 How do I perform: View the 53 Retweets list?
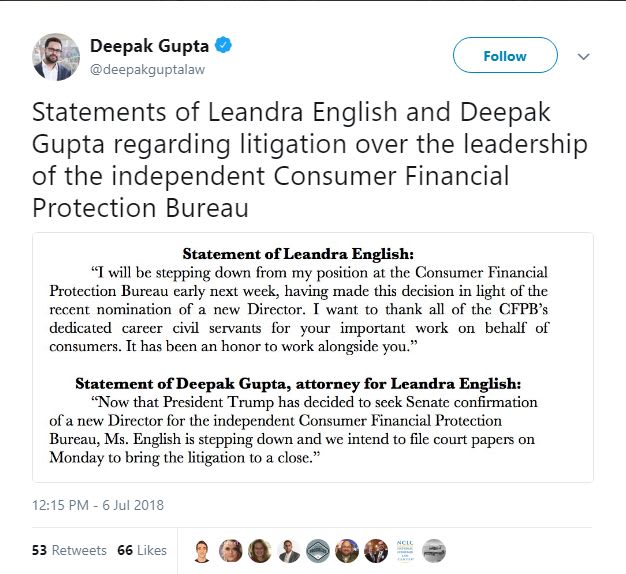70,550
